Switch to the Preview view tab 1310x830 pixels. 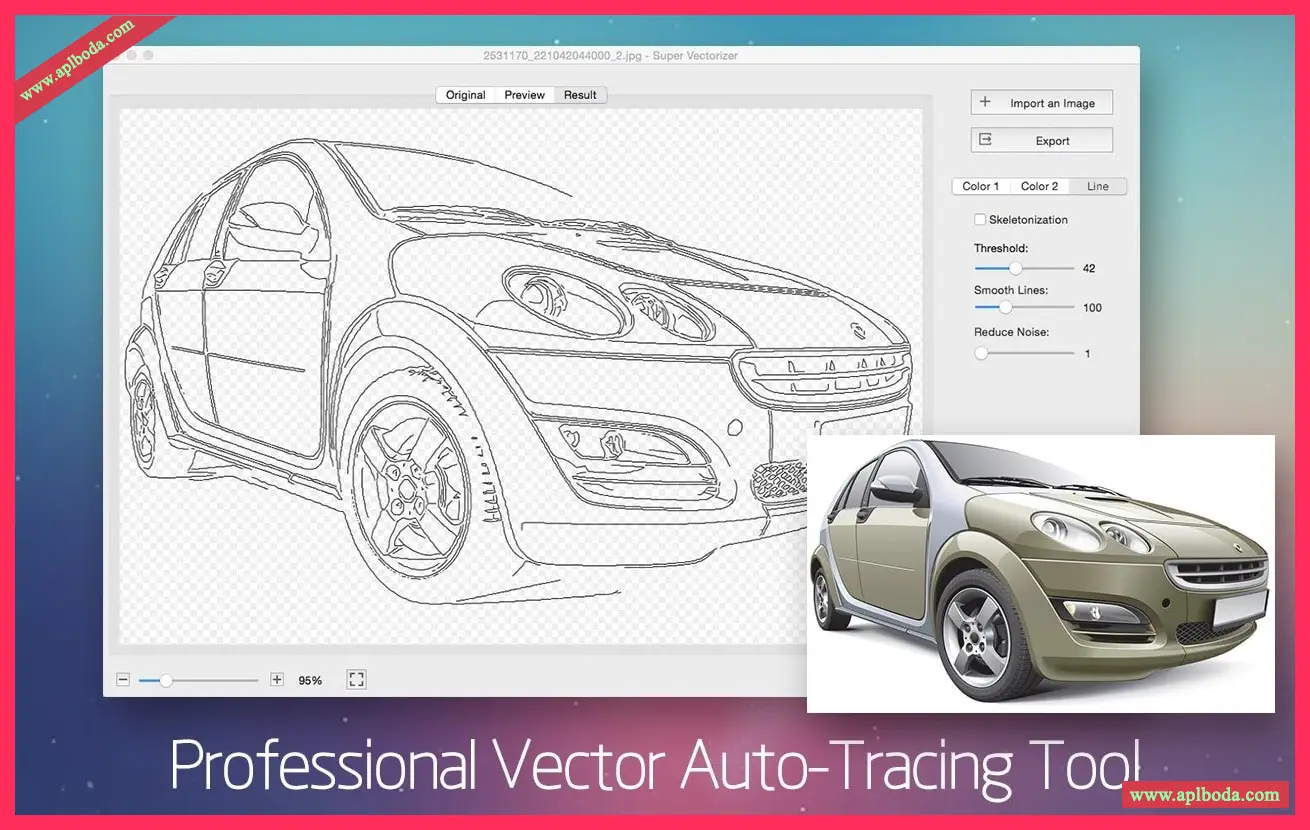(524, 95)
